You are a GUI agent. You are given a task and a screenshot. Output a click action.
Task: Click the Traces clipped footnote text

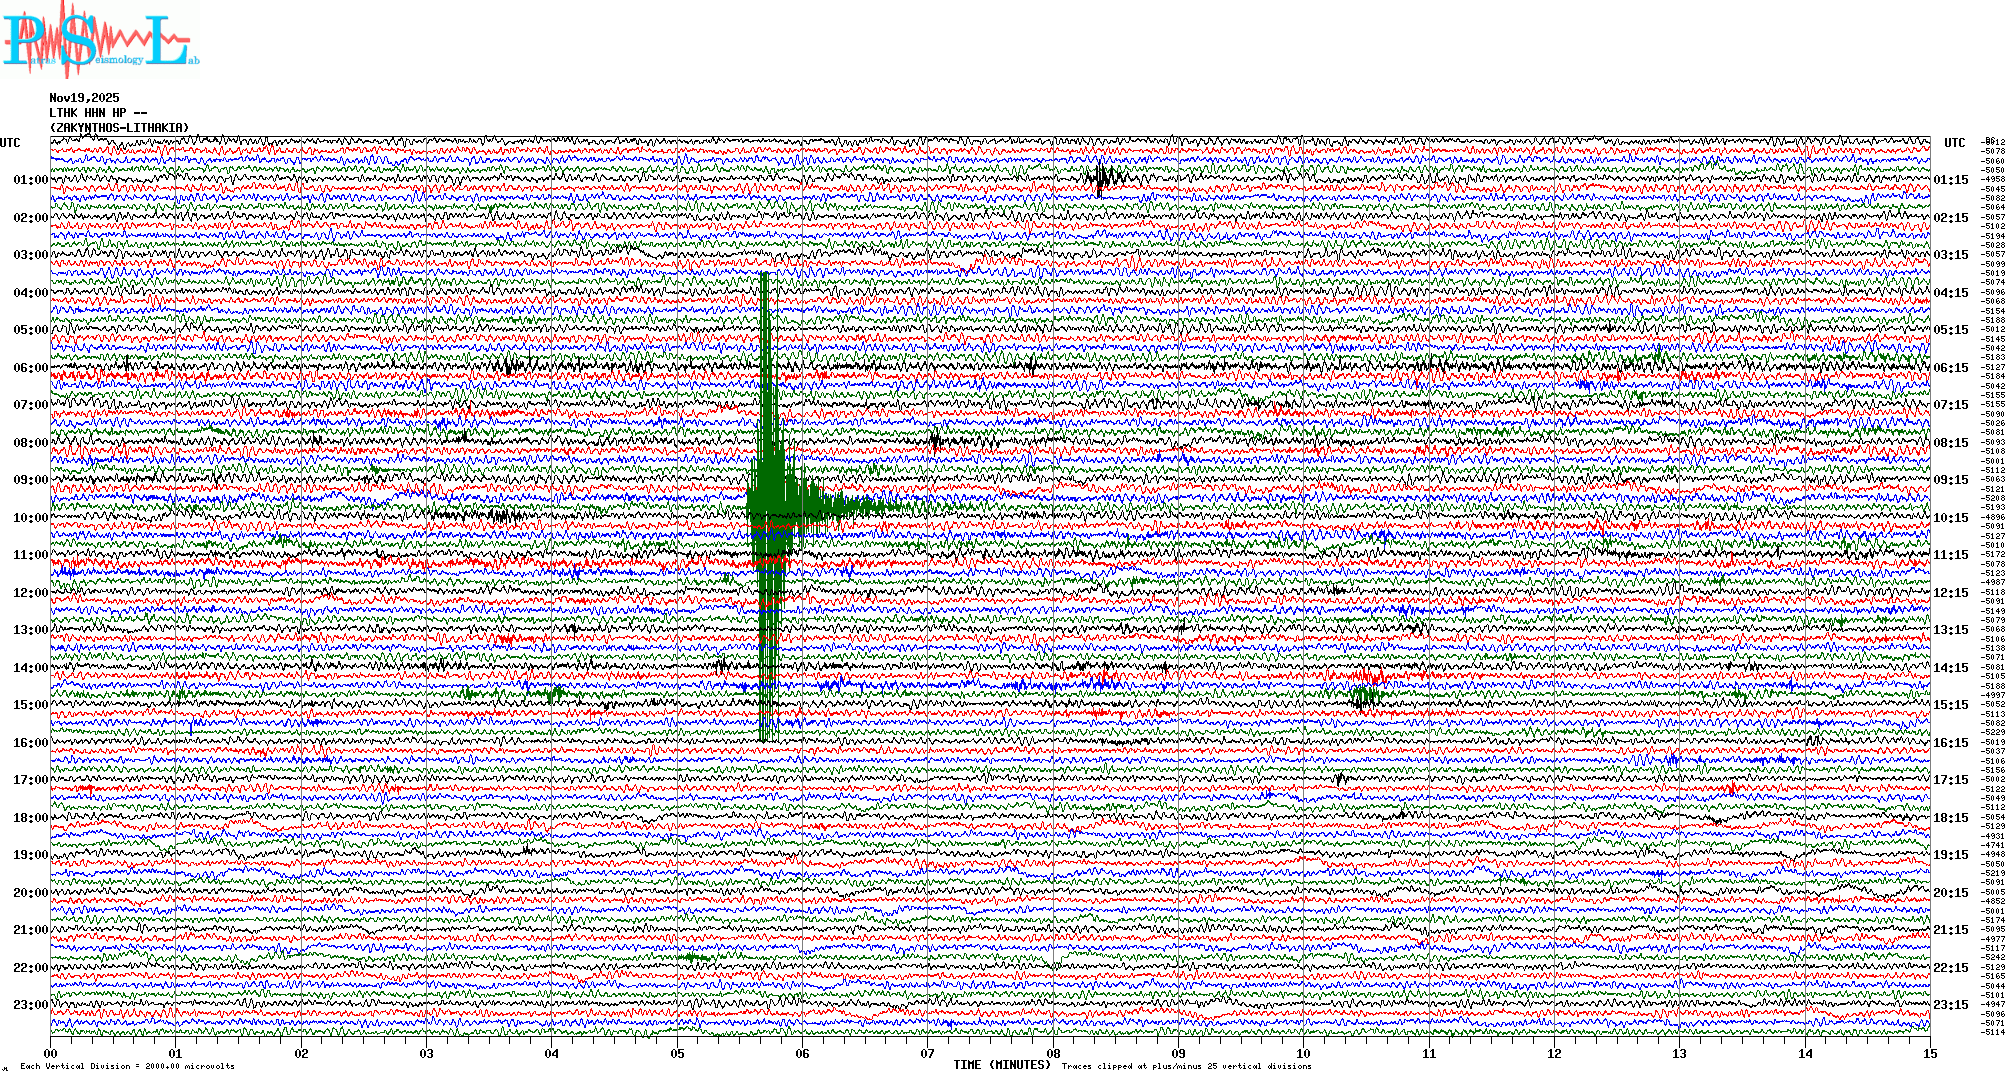pyautogui.click(x=1186, y=1066)
